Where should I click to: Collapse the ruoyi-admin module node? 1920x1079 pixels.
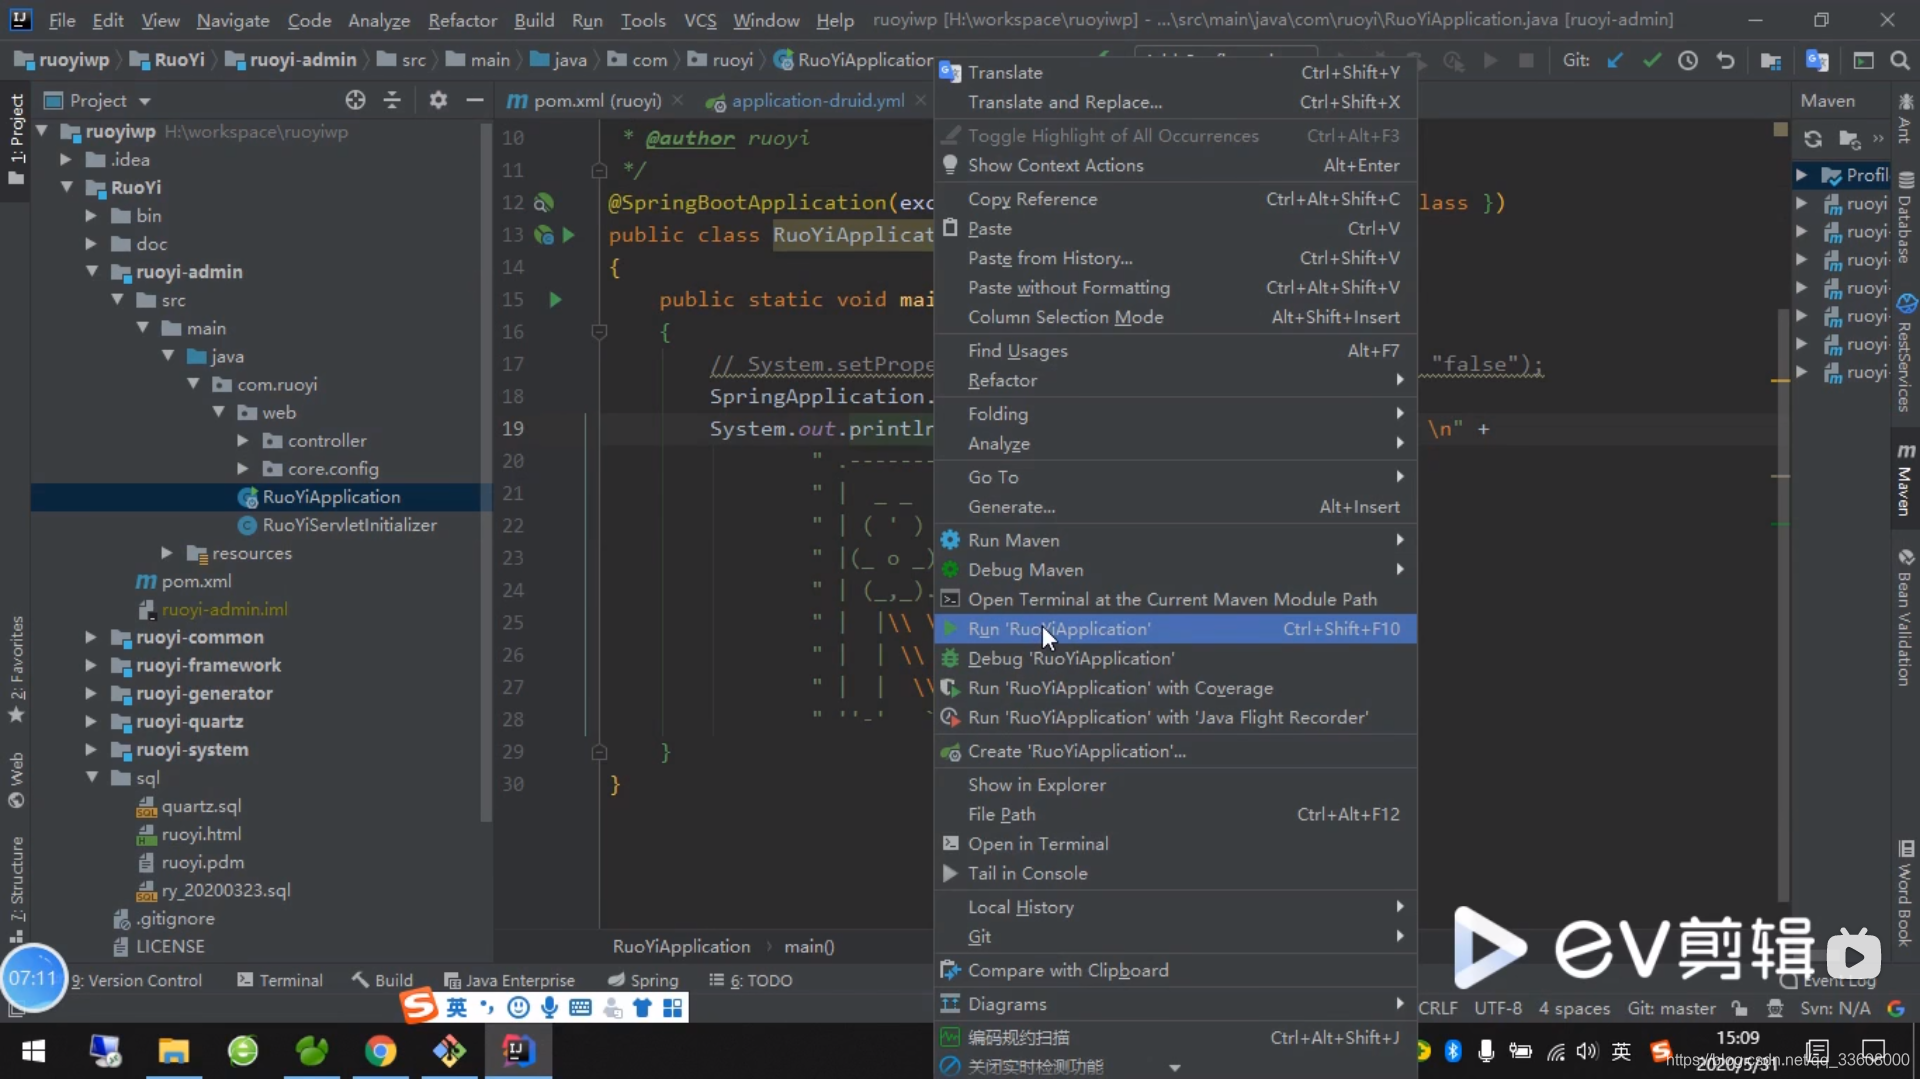click(92, 271)
